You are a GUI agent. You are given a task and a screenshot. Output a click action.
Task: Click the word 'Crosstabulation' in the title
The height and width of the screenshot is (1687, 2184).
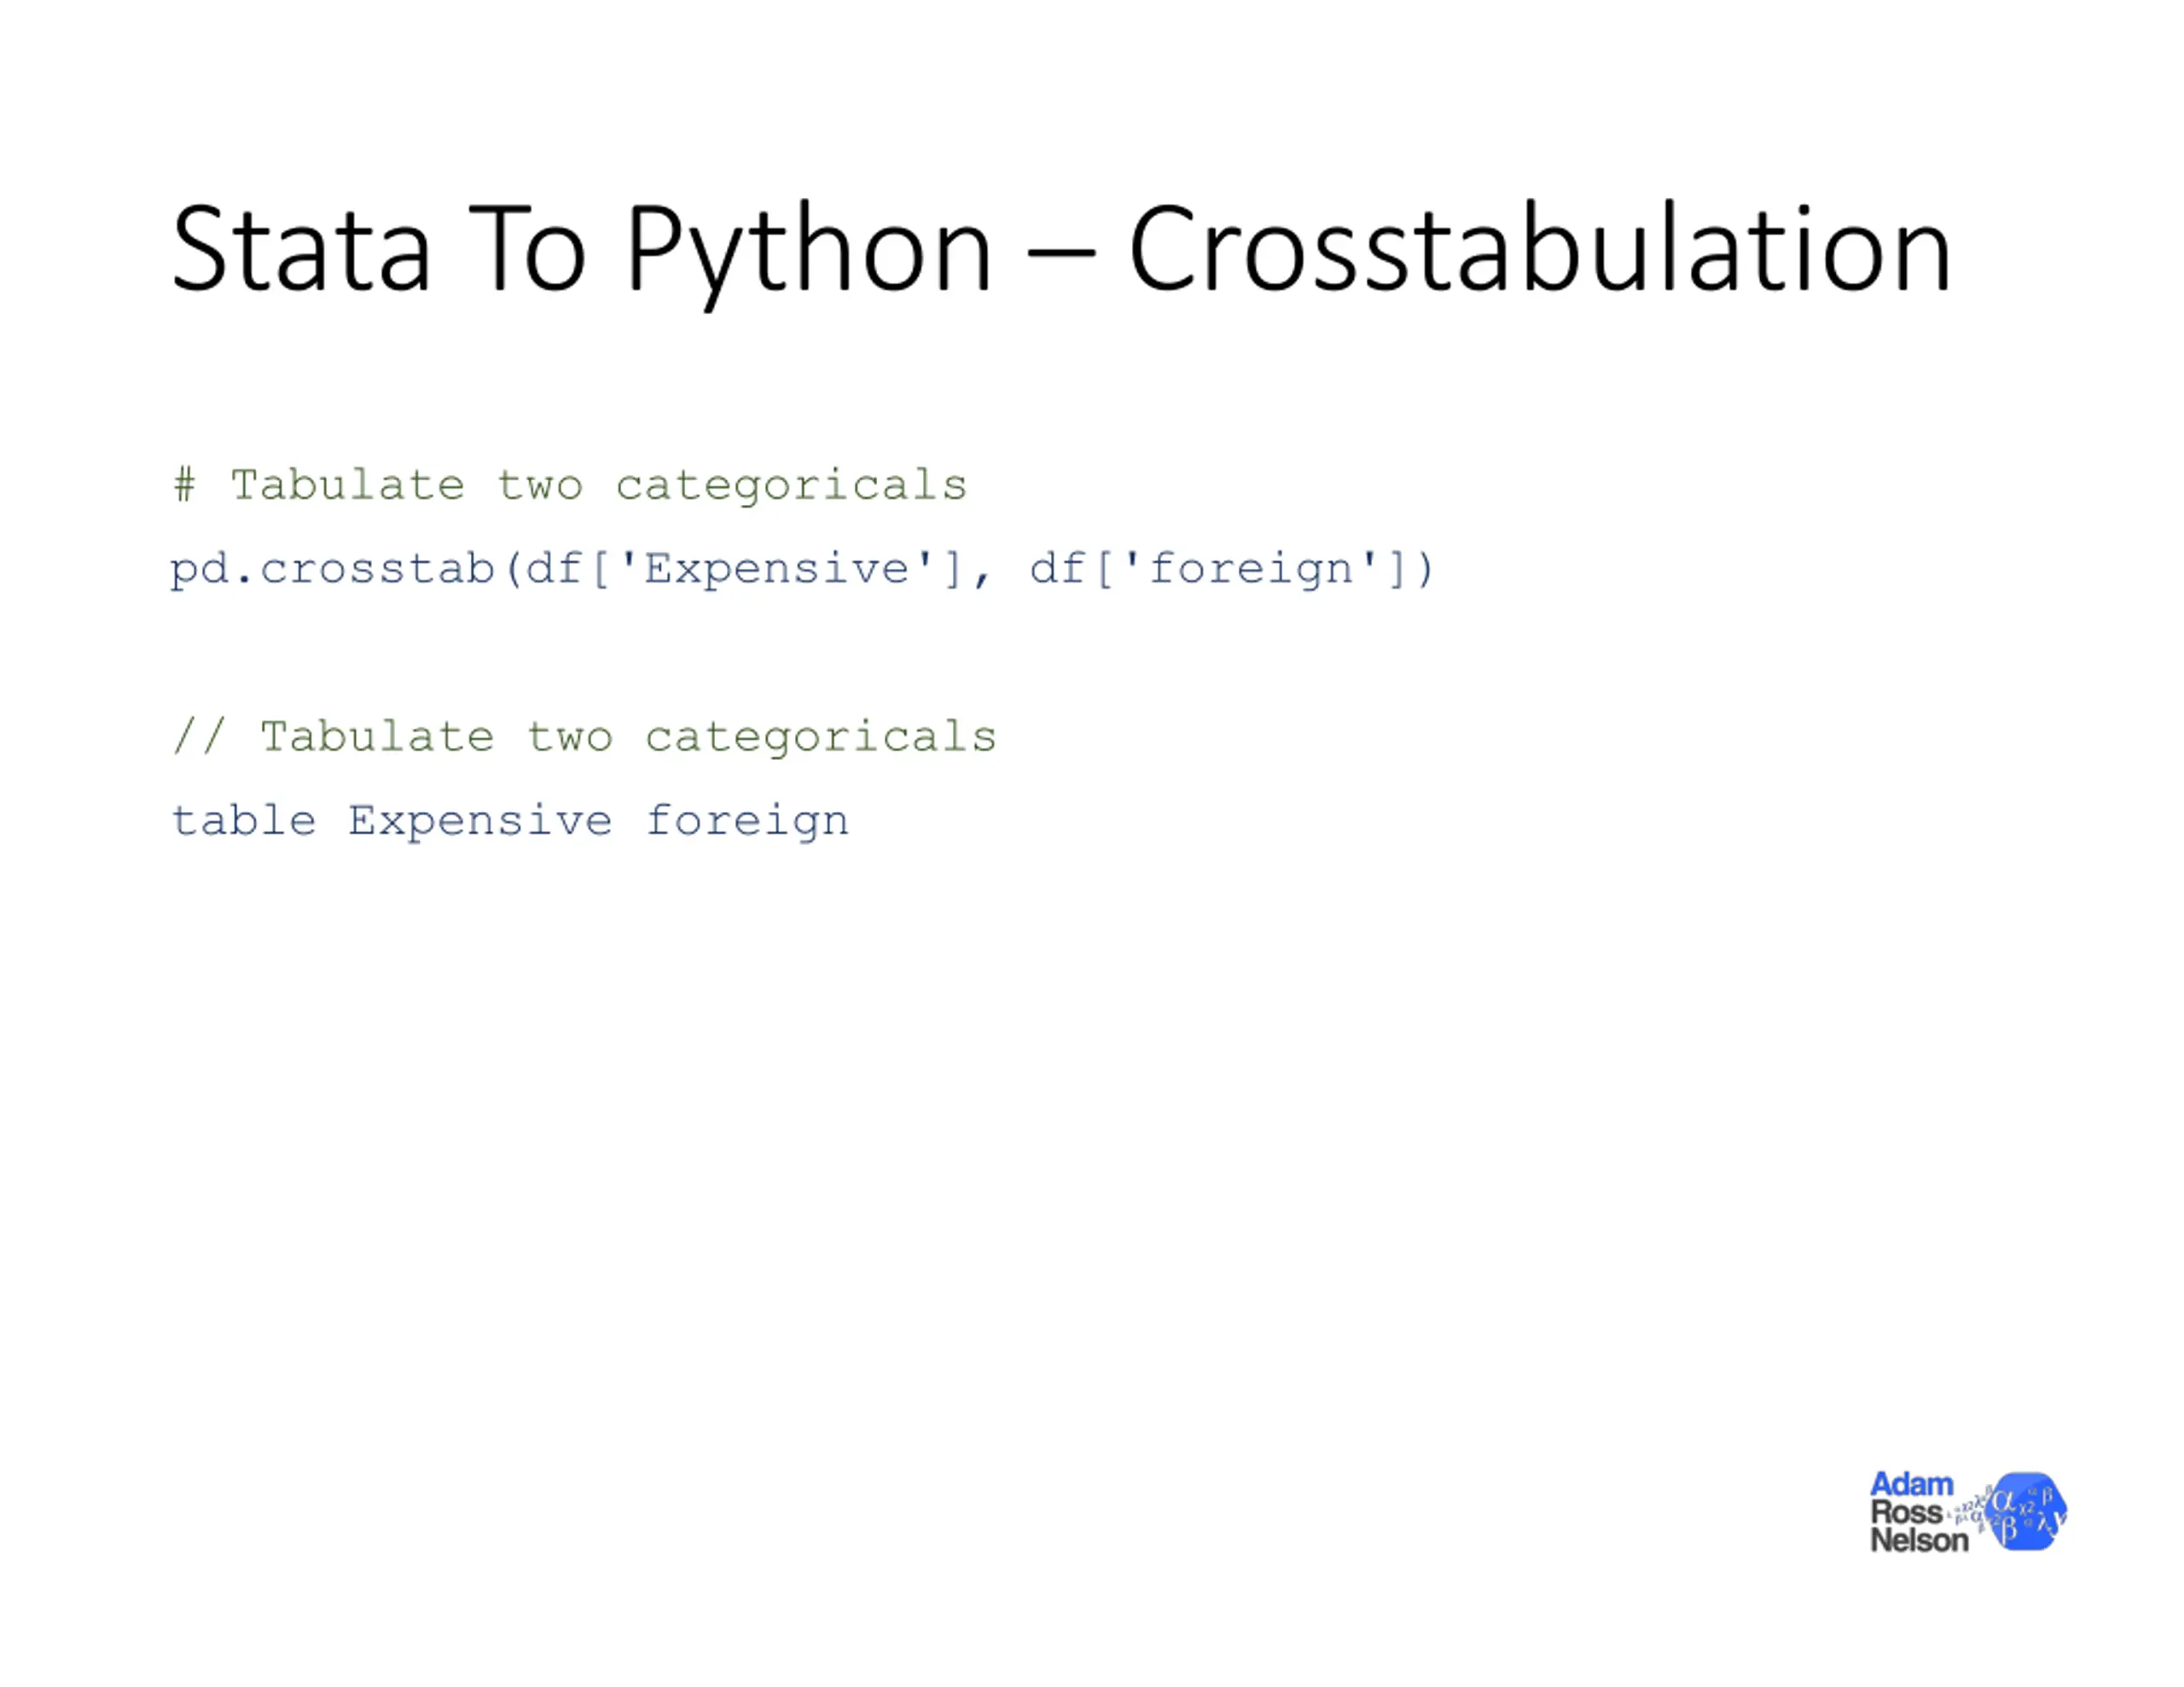coord(1539,248)
